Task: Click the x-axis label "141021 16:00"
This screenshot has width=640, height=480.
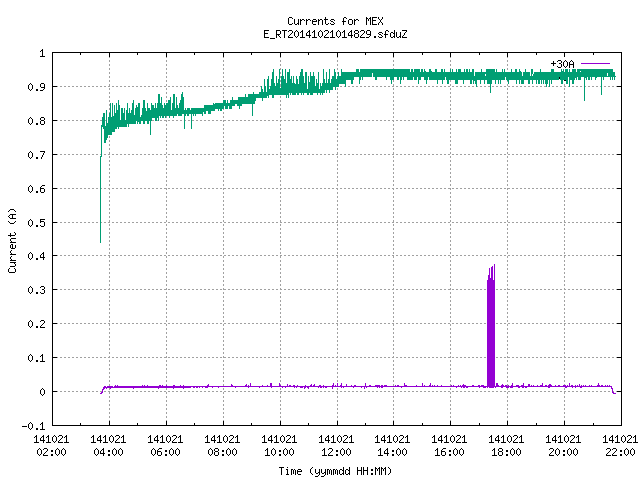Action: [x=449, y=445]
